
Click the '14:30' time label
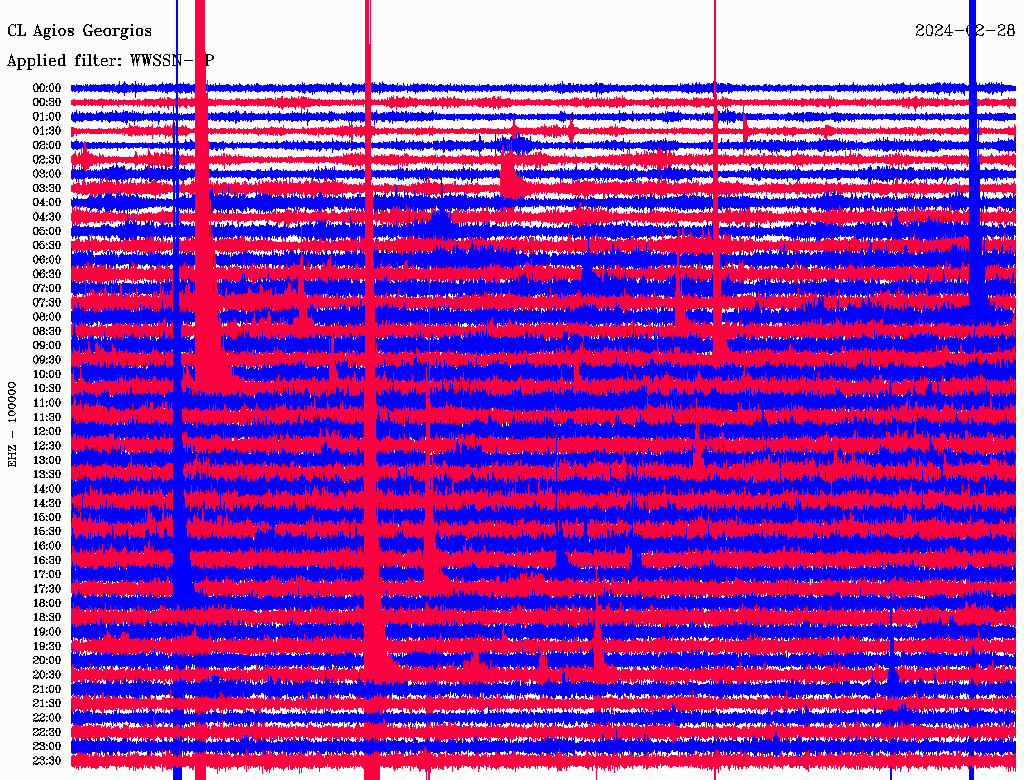[x=47, y=503]
